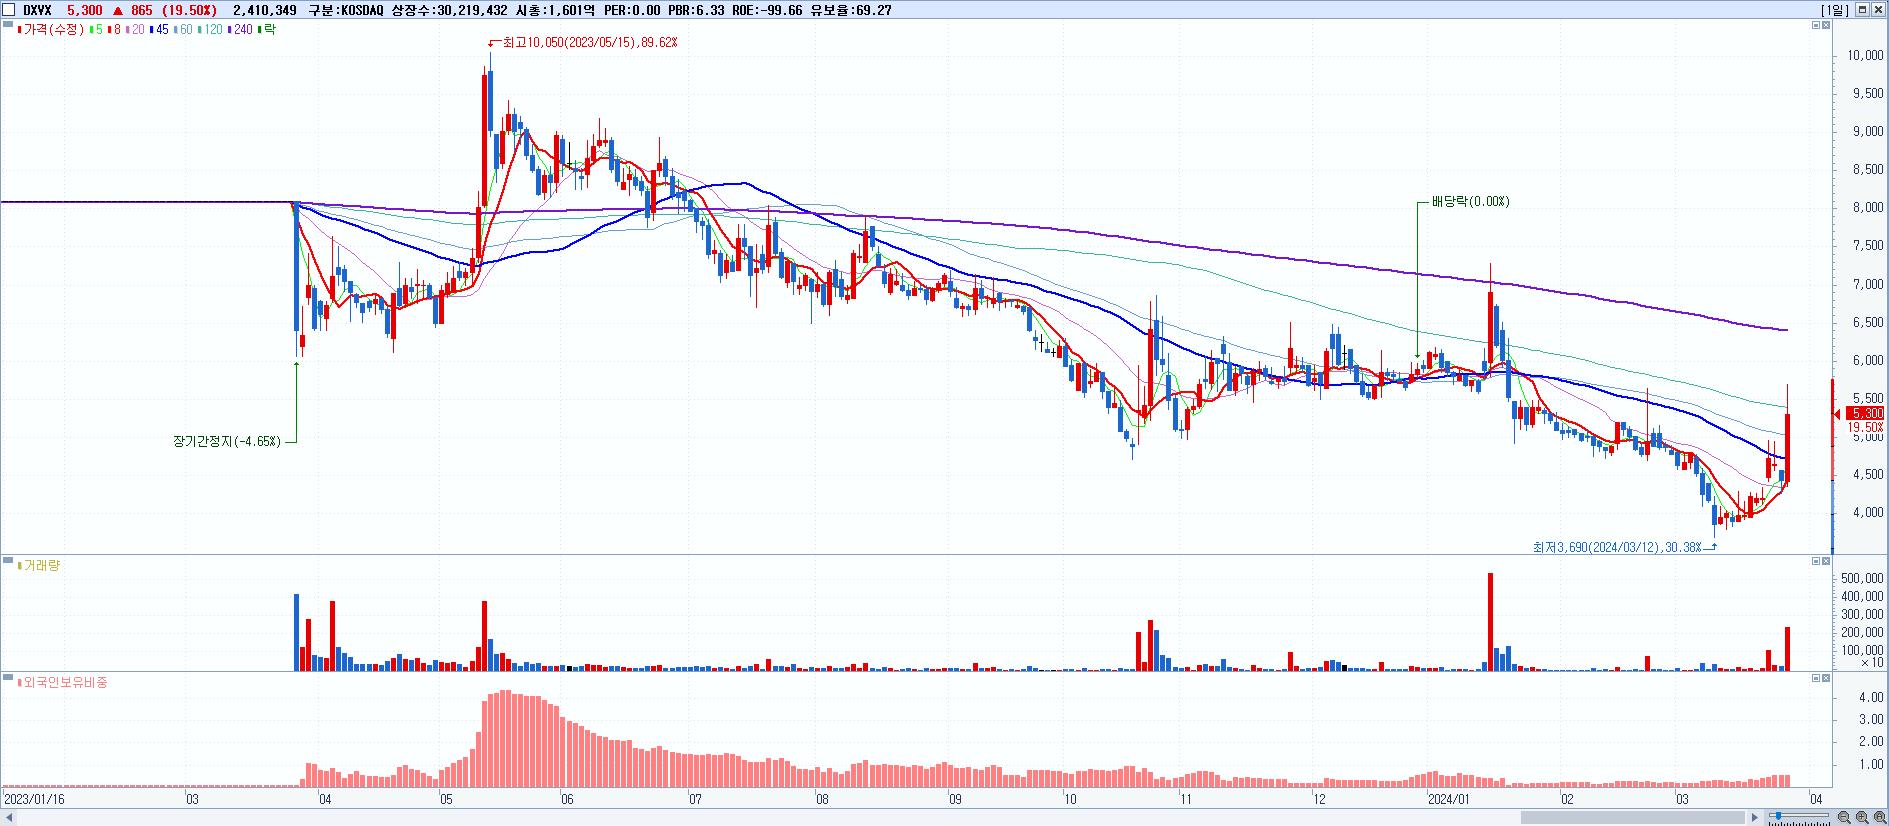This screenshot has height=826, width=1889.
Task: Click the 500,000 volume axis label
Action: 1863,578
